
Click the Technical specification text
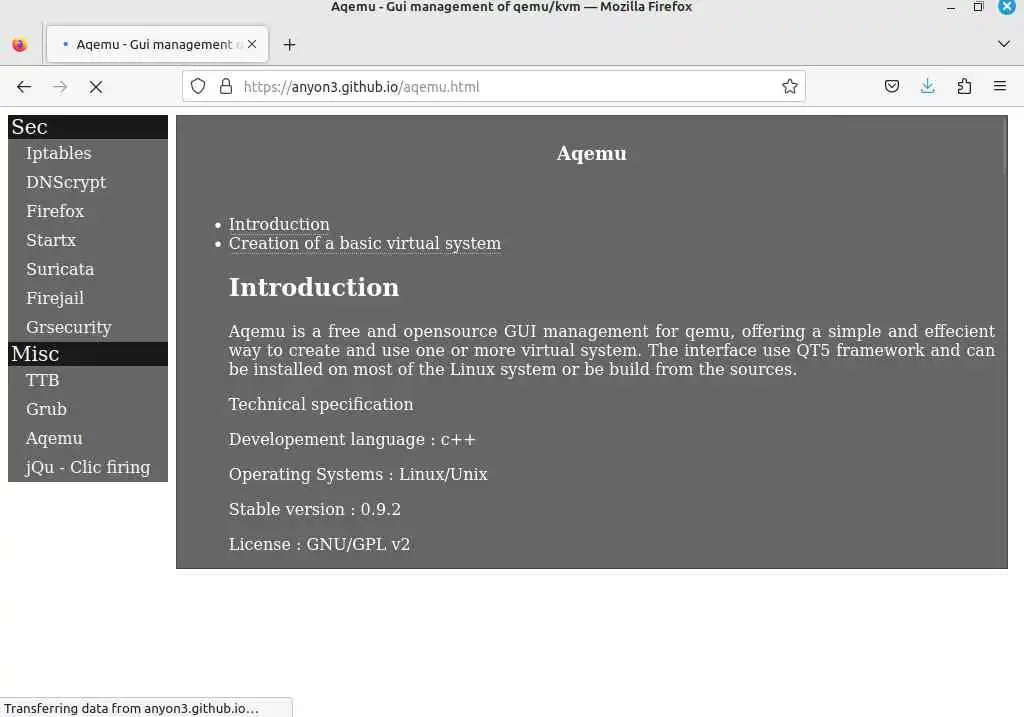tap(321, 404)
